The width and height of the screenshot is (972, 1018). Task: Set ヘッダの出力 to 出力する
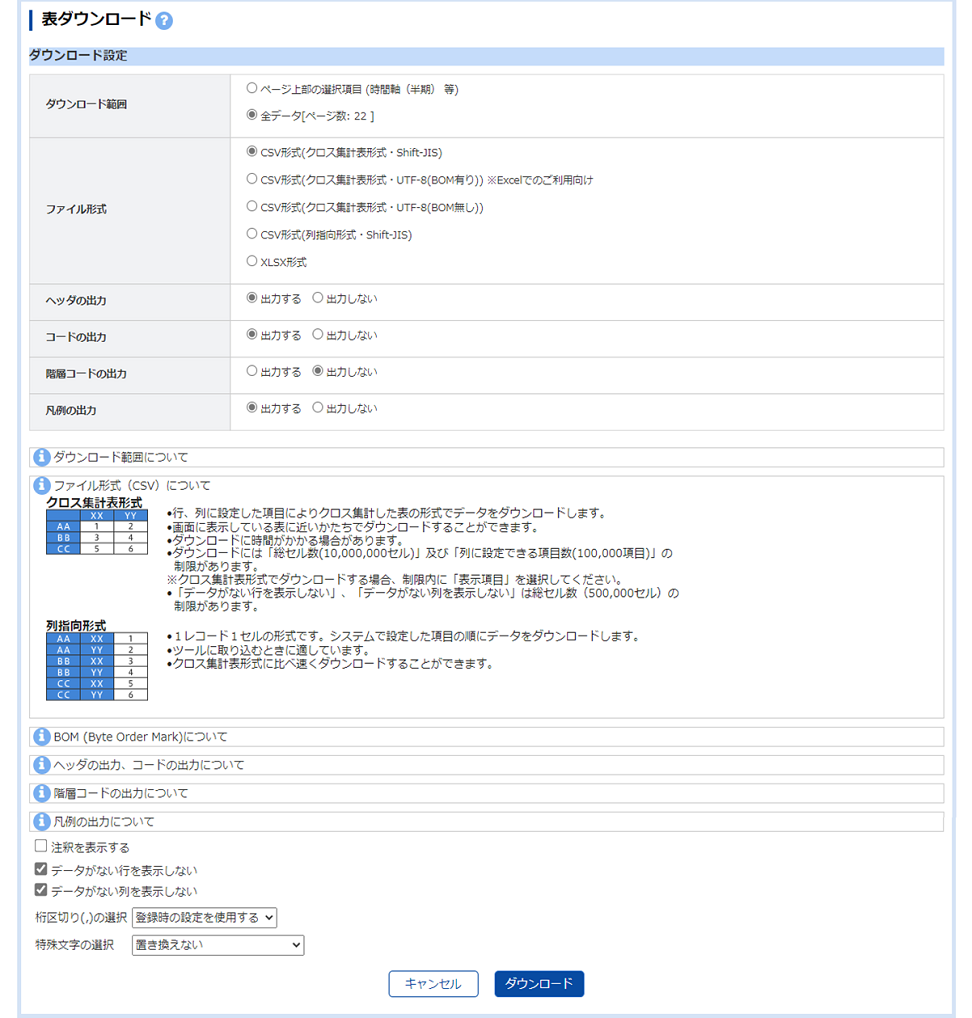[252, 298]
